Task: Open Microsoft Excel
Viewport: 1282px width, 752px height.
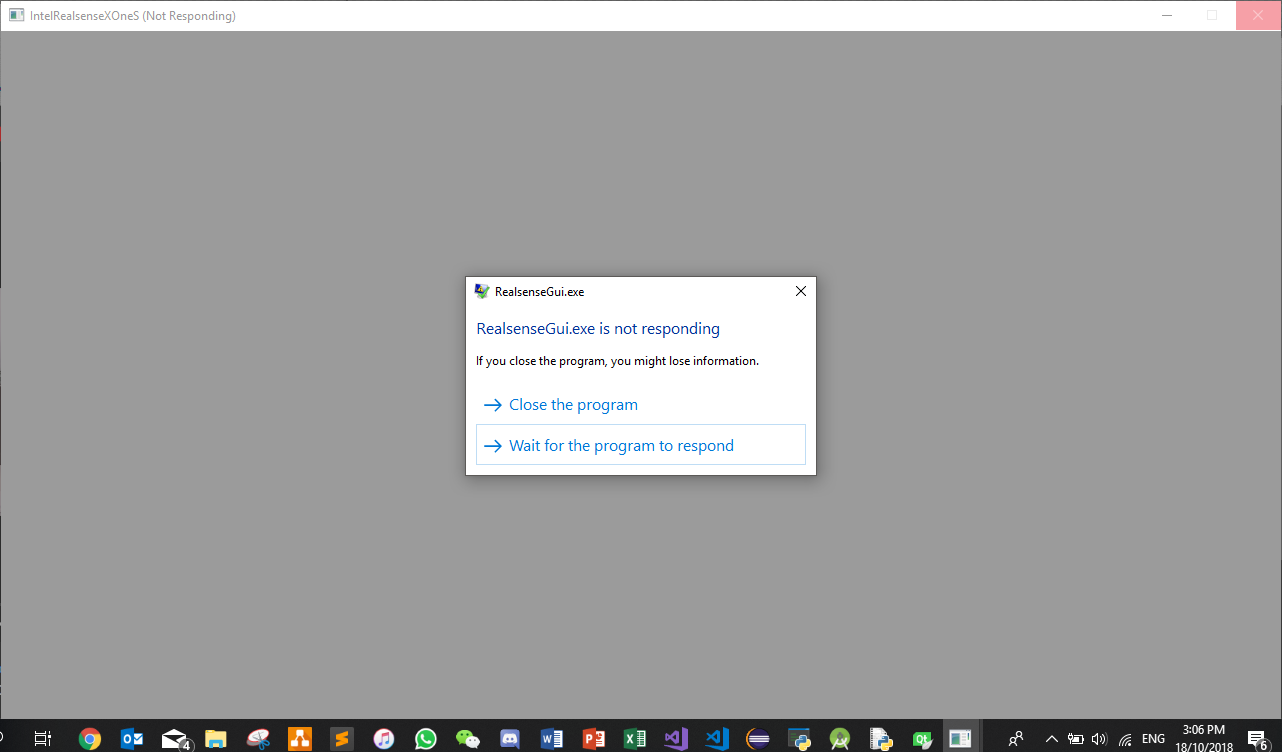Action: pos(635,738)
